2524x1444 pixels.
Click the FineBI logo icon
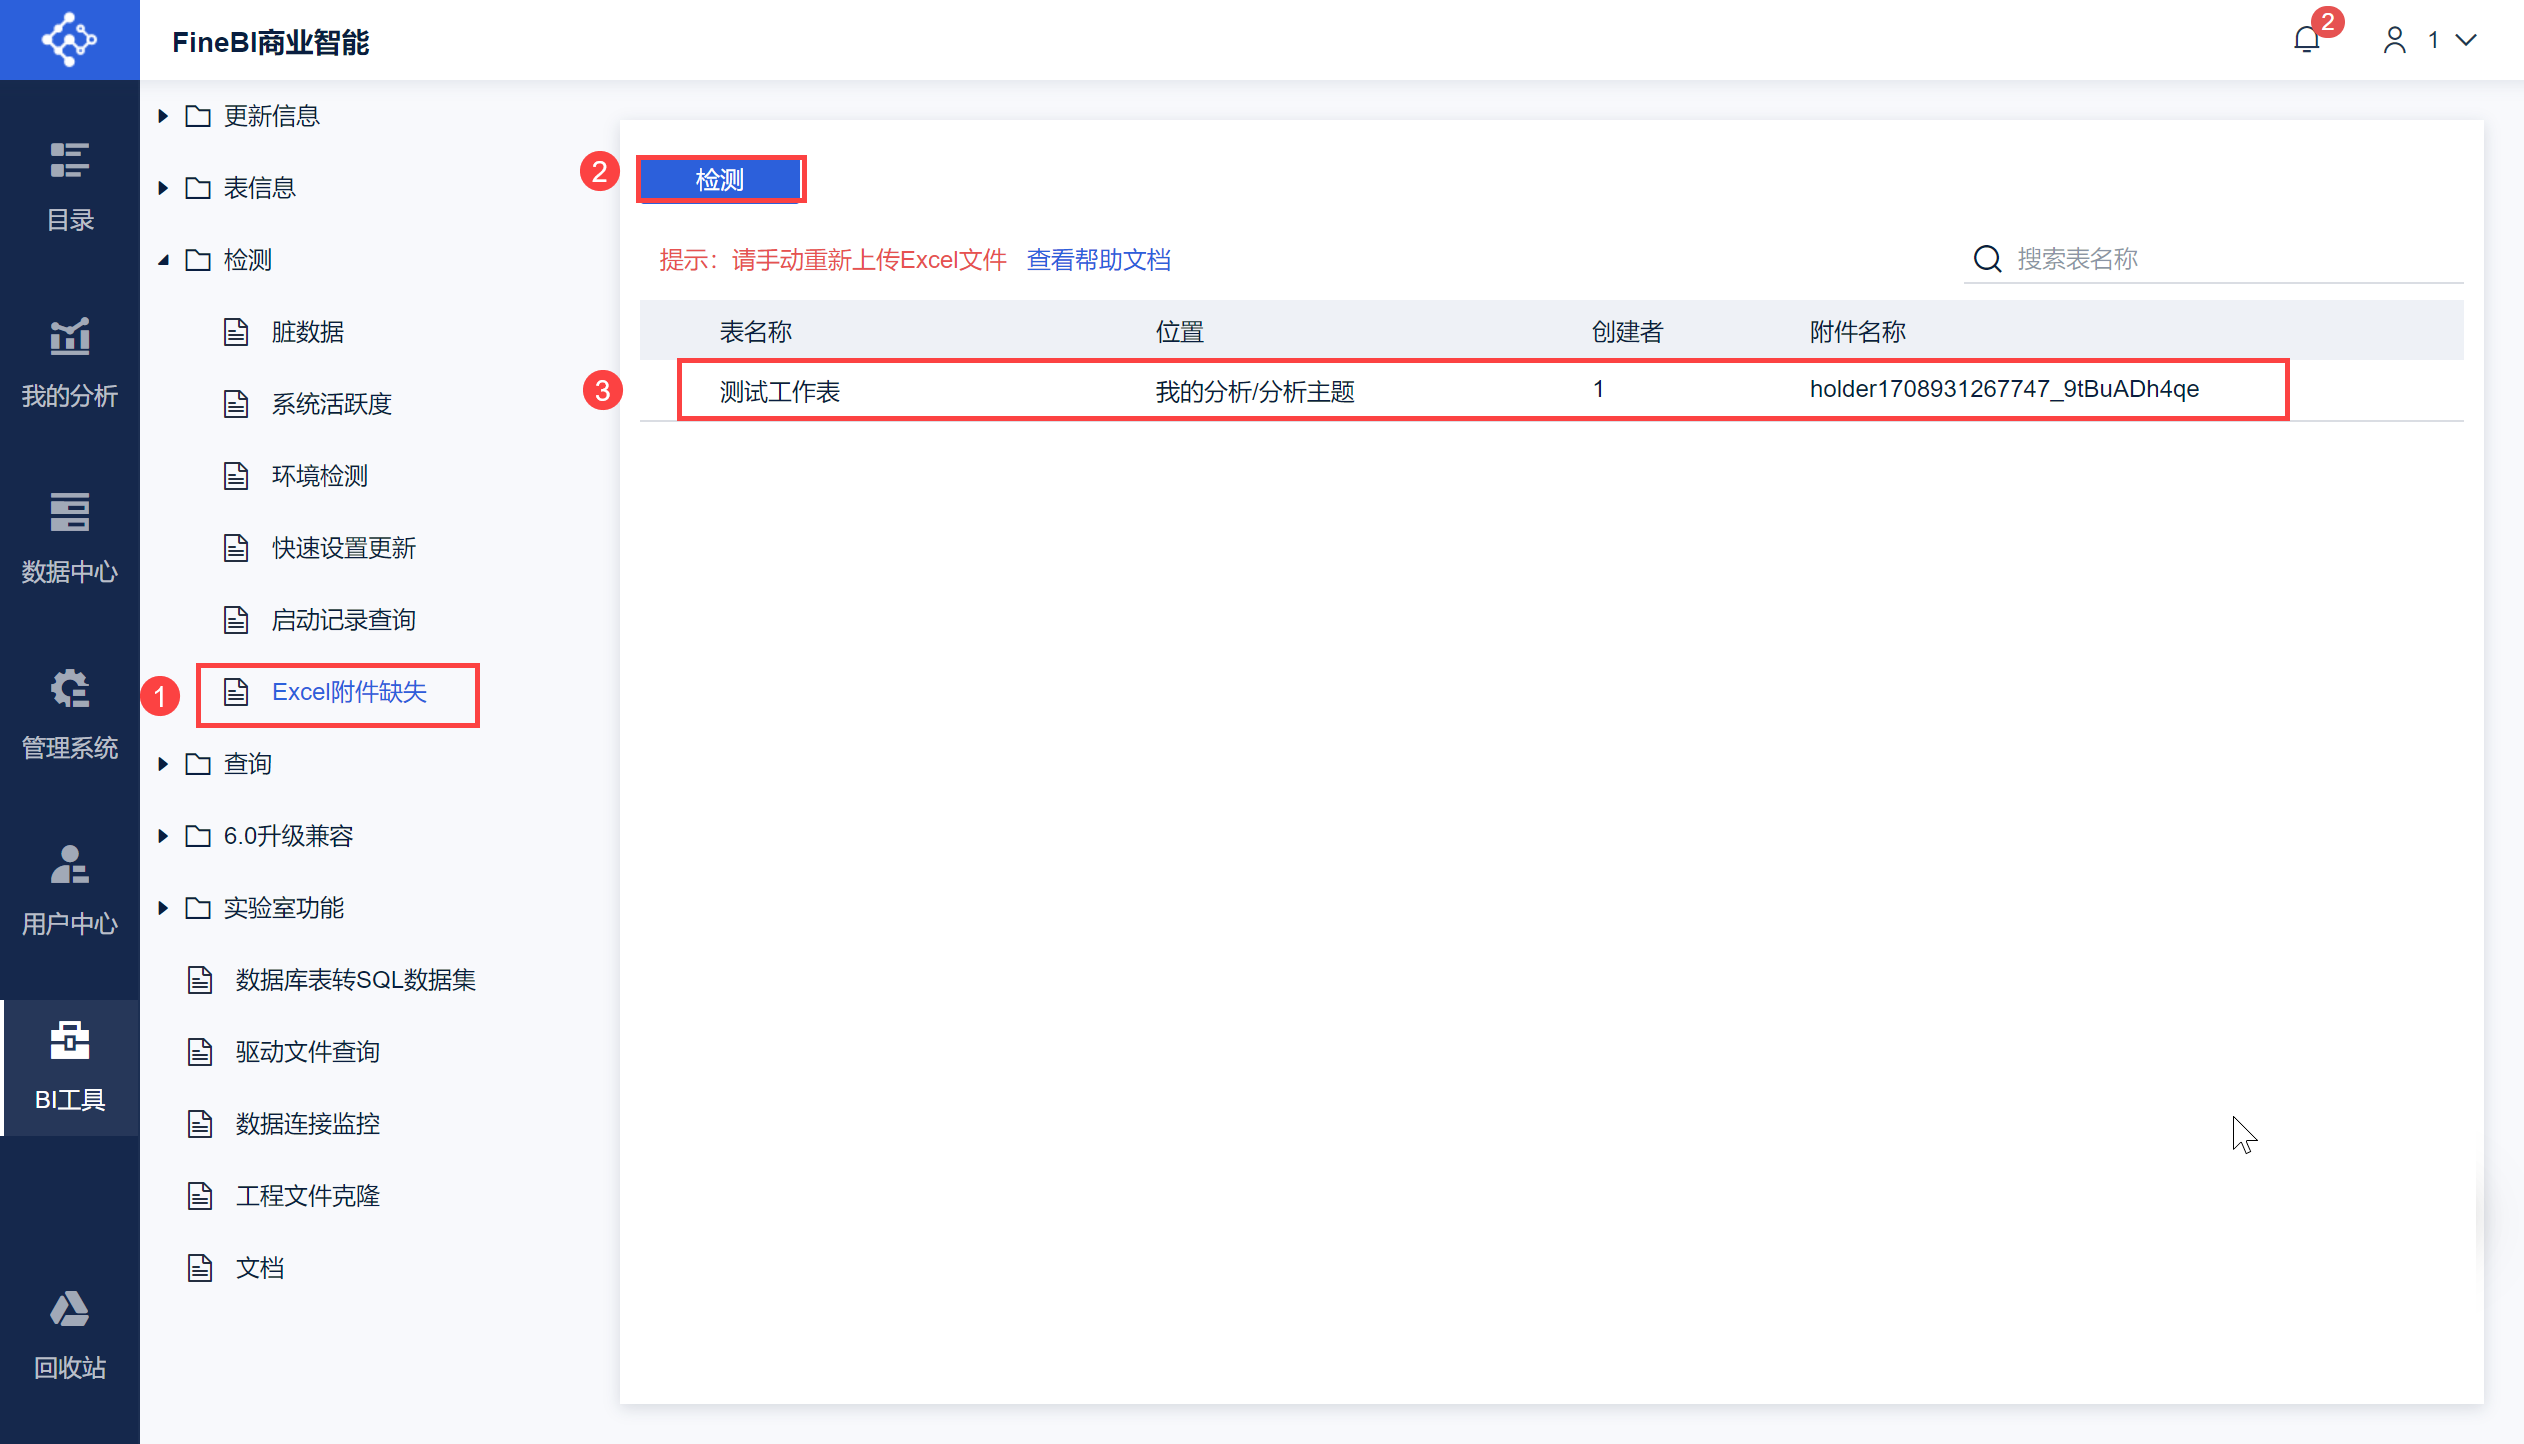point(69,40)
